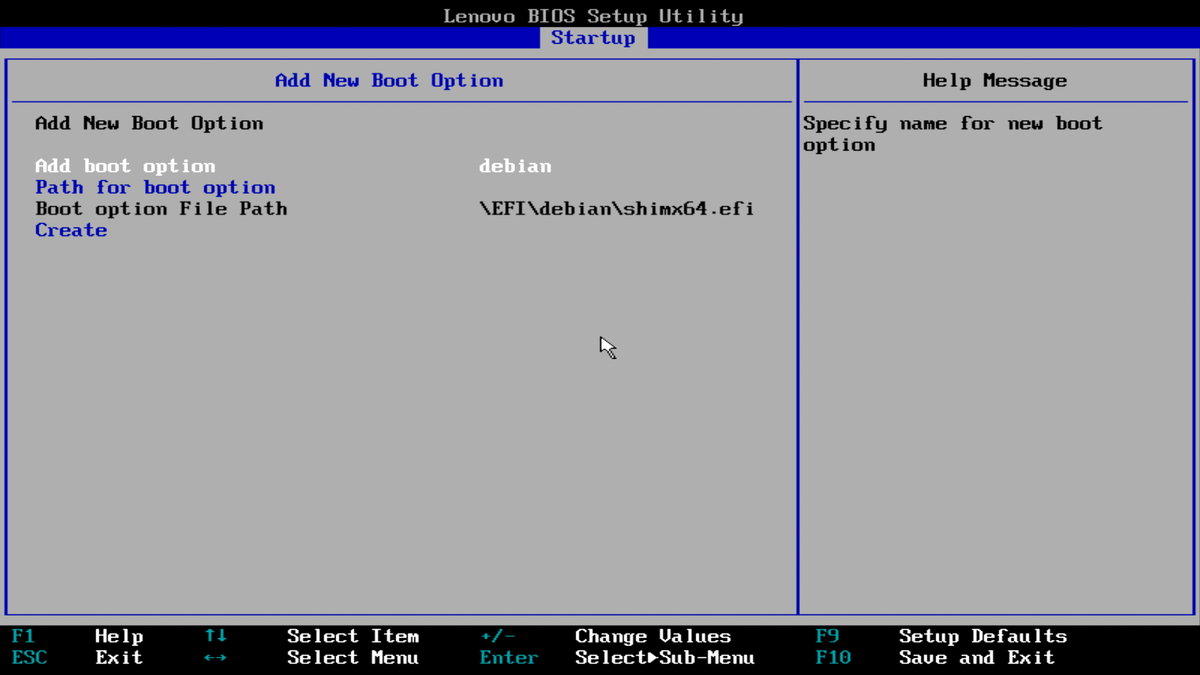The height and width of the screenshot is (675, 1200).
Task: Edit the debian boot option name
Action: pos(515,166)
